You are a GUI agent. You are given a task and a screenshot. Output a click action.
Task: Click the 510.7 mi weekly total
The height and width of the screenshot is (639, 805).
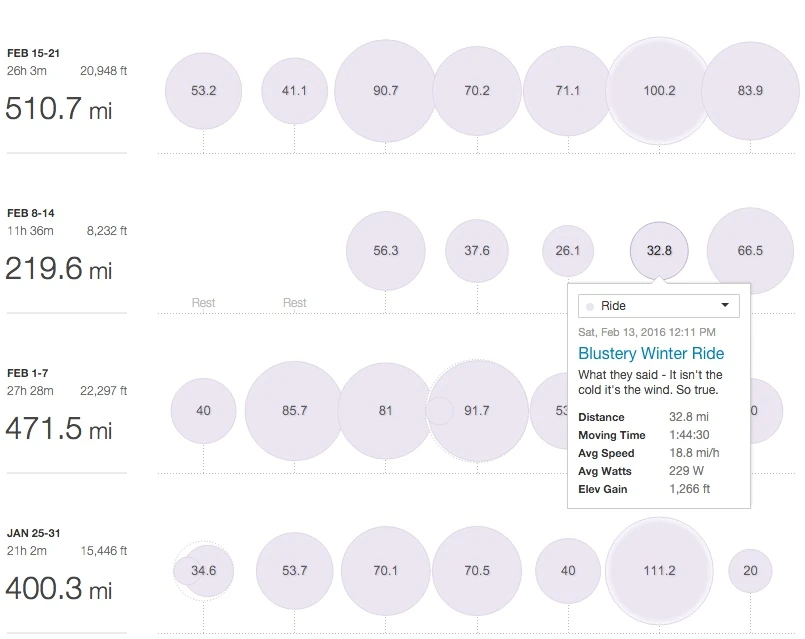tap(59, 107)
